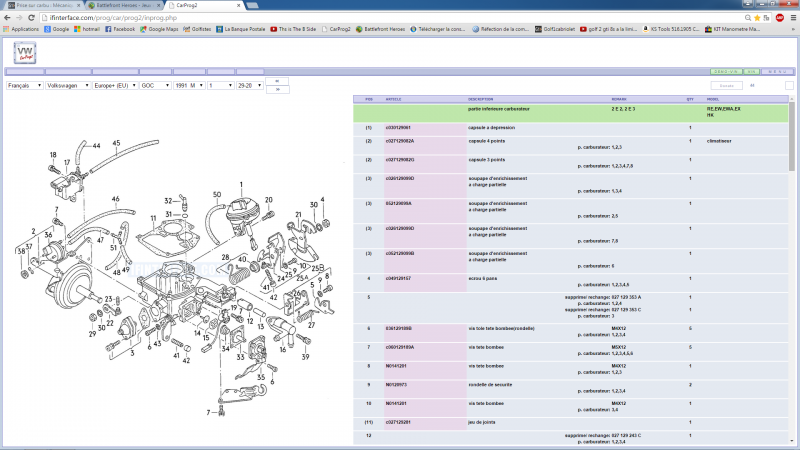Click the DEMO-VIN button
This screenshot has width=800, height=450.
click(726, 72)
